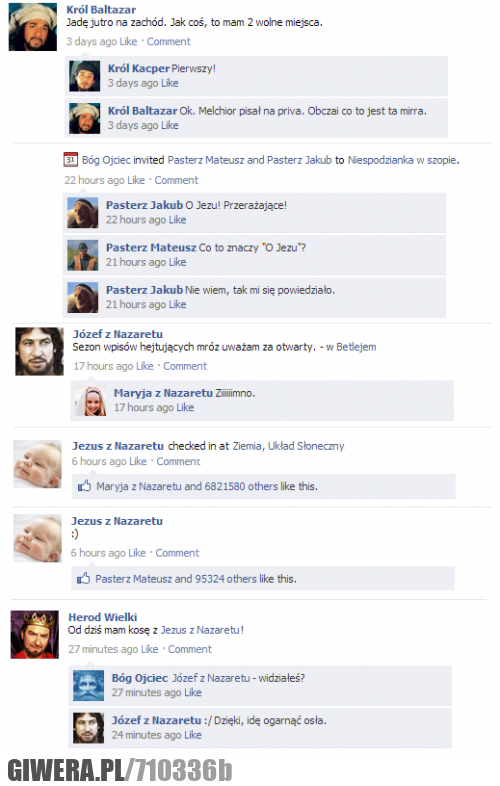Open Pasterz Mateusz profile name in comment
500x786 pixels.
click(151, 247)
